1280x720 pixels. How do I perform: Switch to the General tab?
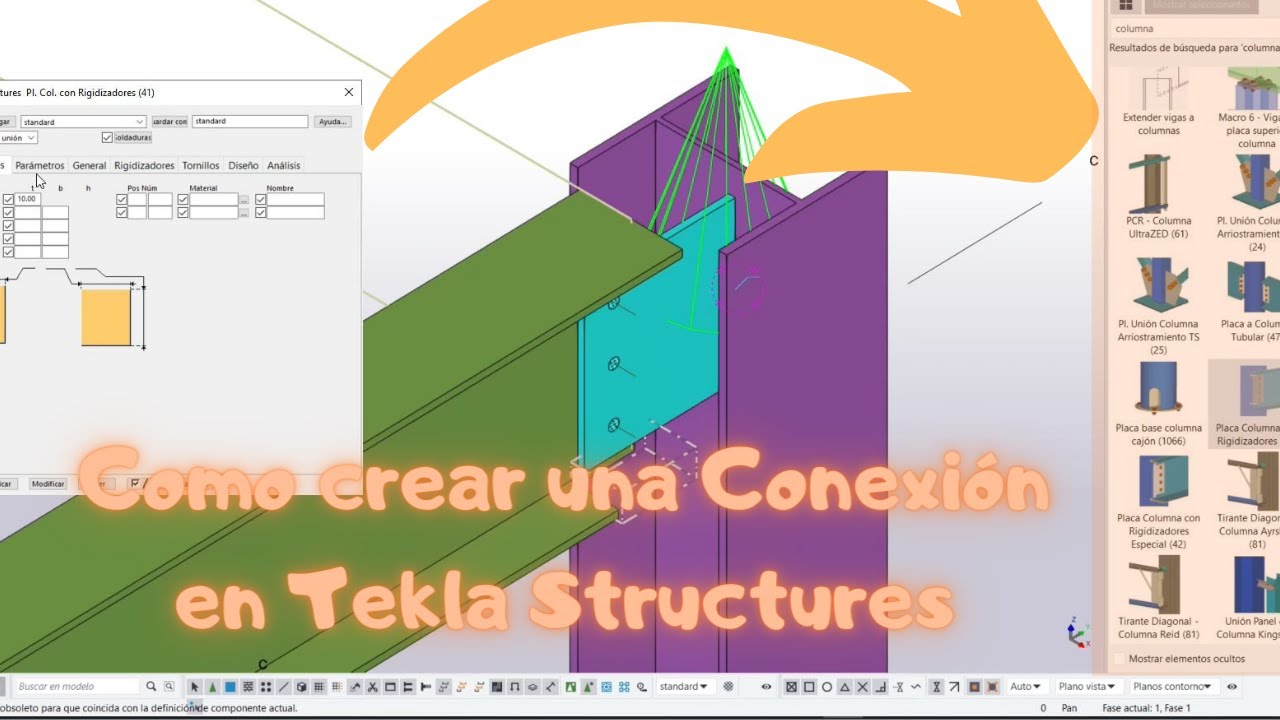[x=89, y=165]
